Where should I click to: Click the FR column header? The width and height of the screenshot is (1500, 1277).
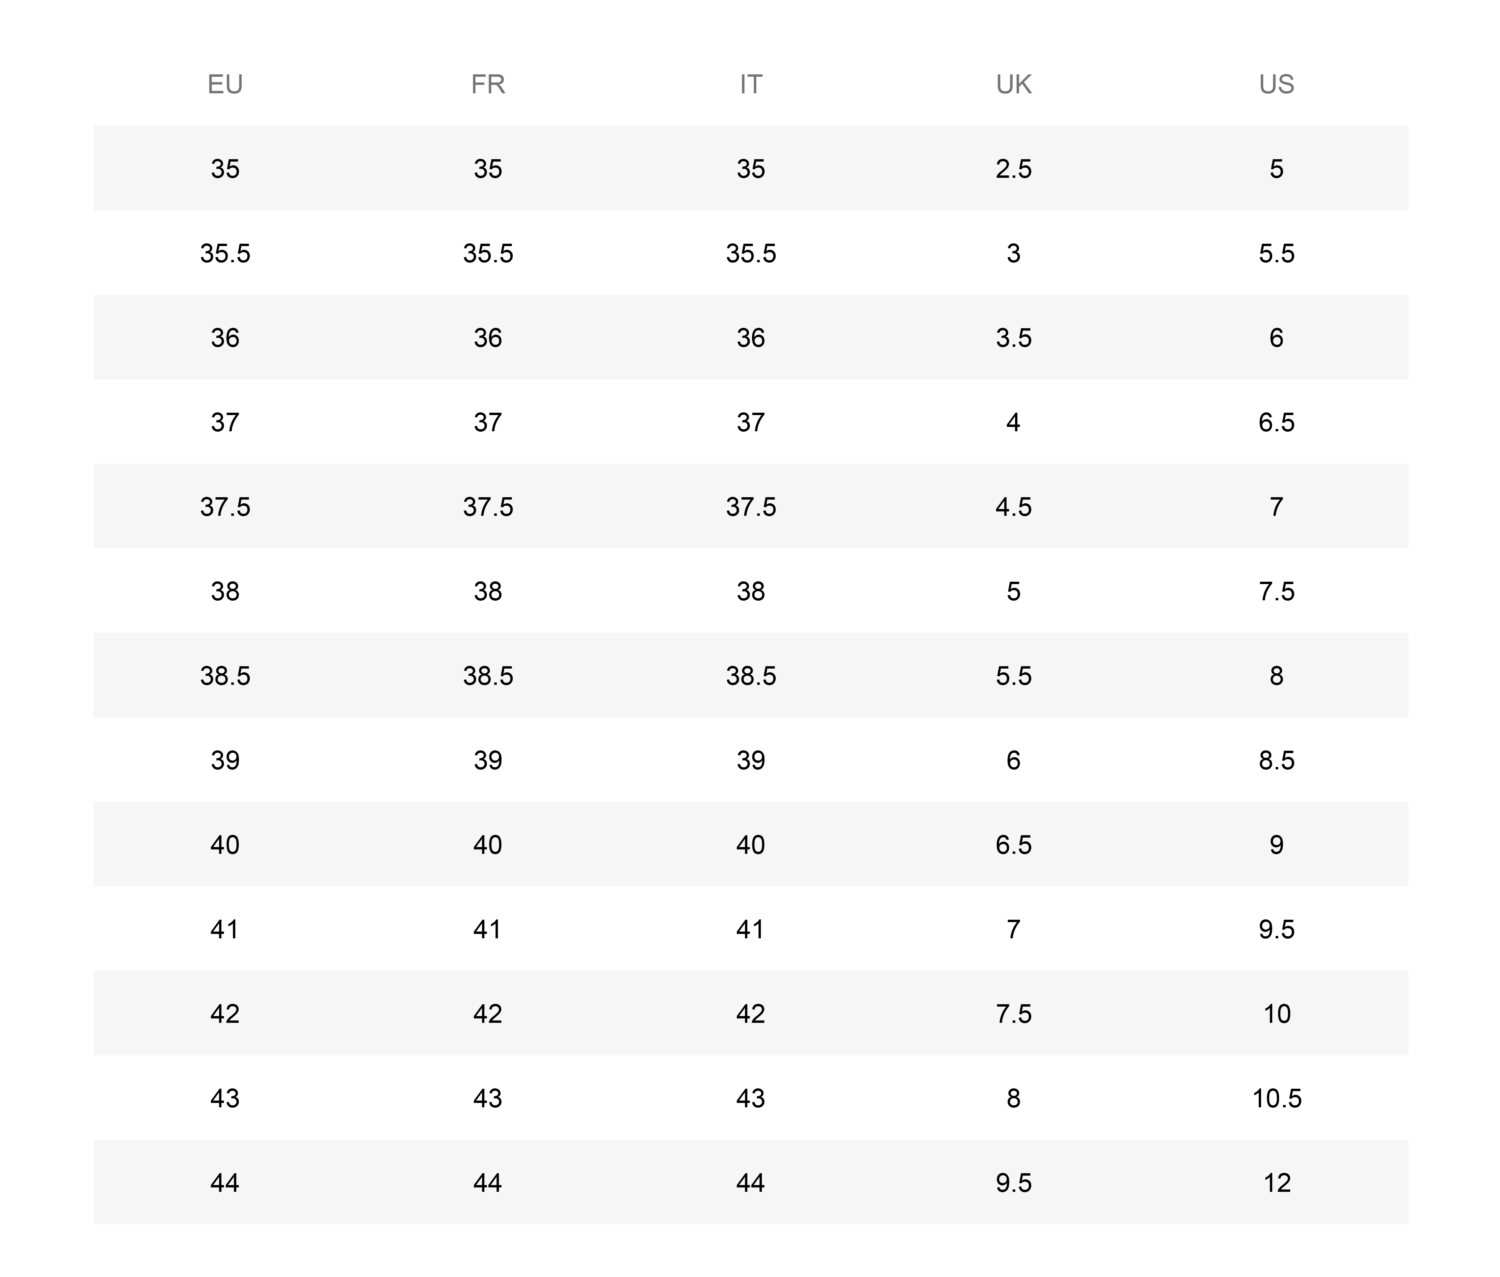[488, 84]
